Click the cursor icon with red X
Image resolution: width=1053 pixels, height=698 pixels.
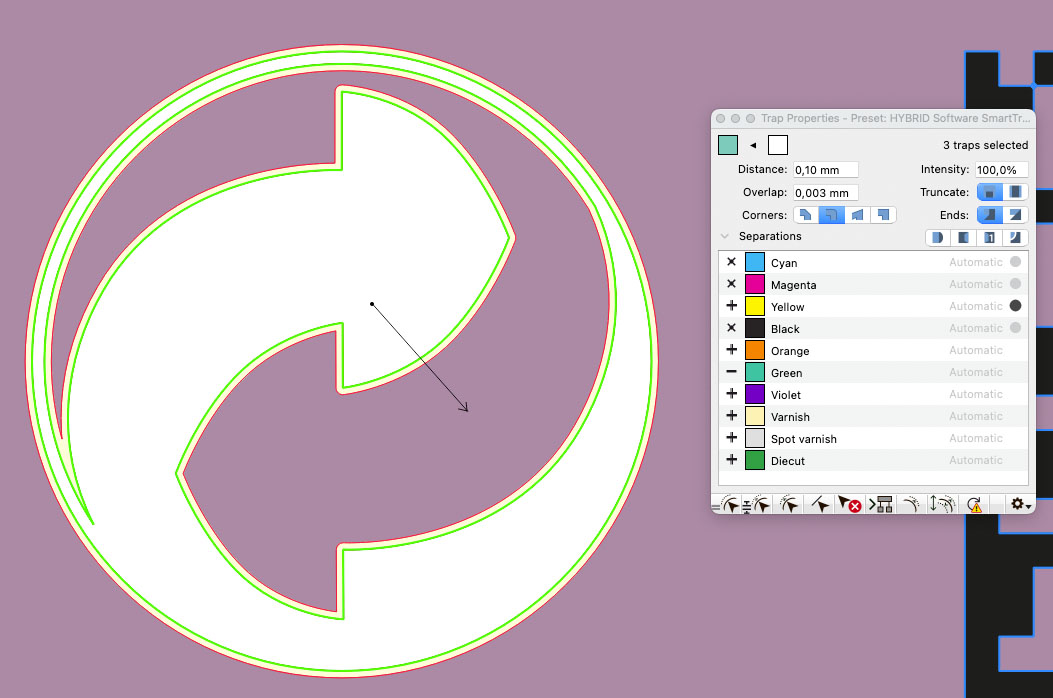[850, 505]
